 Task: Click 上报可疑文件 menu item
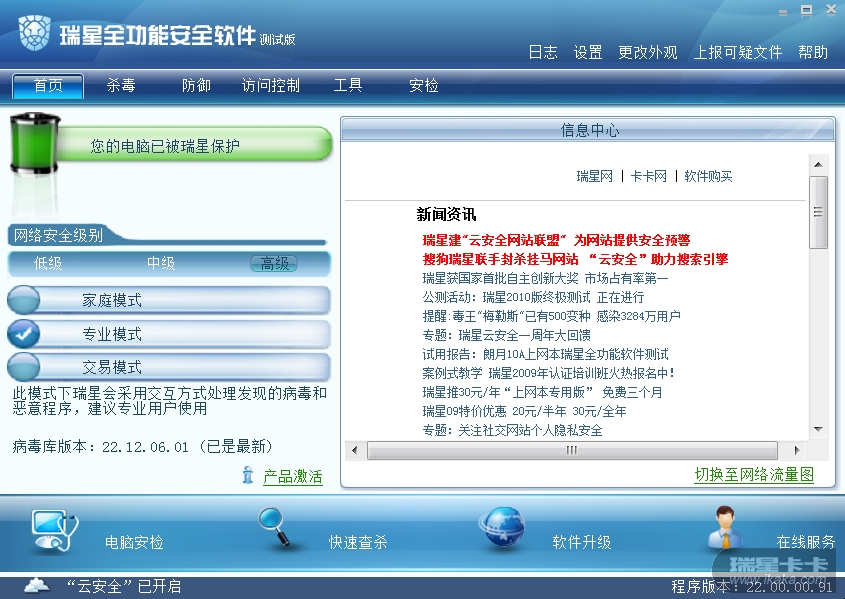coord(738,52)
